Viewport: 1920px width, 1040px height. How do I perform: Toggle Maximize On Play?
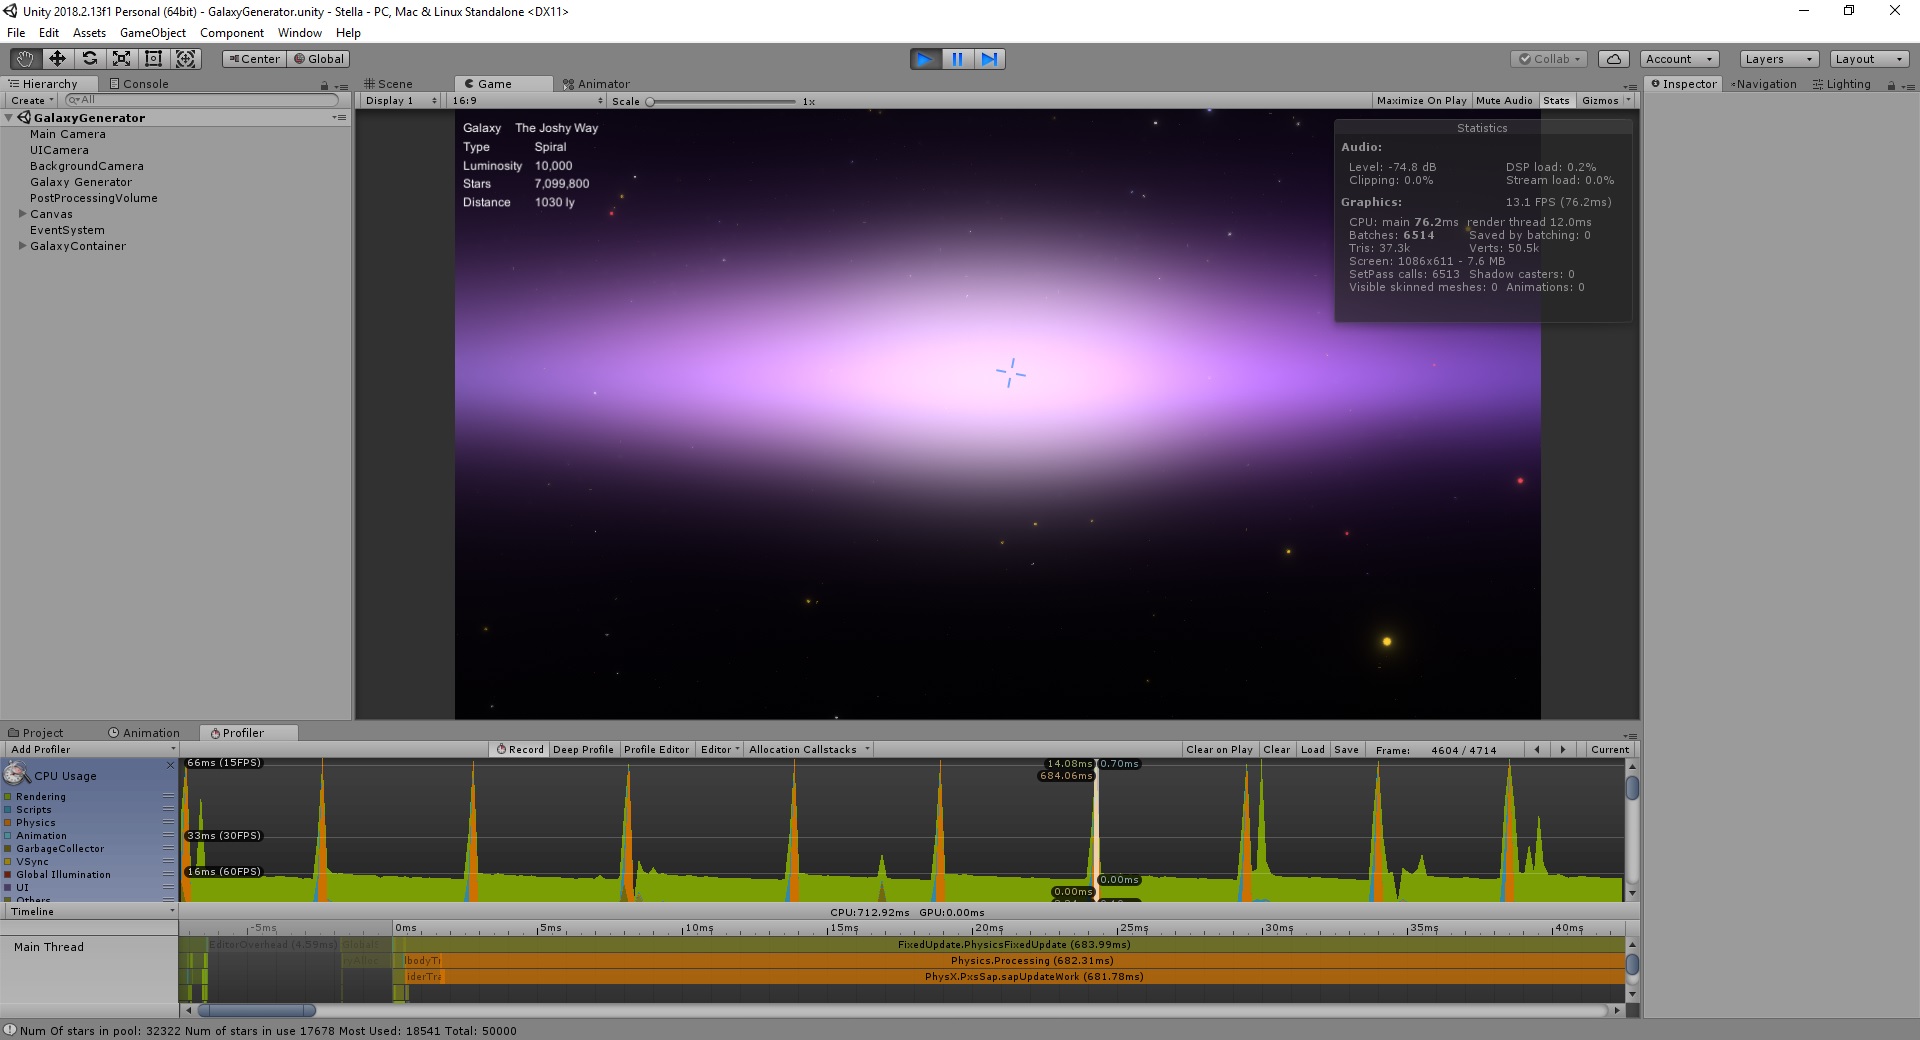(x=1421, y=100)
